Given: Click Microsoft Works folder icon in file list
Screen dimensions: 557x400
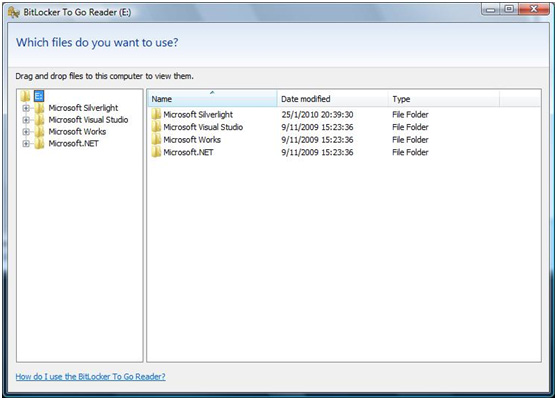Looking at the screenshot, I should [x=156, y=140].
